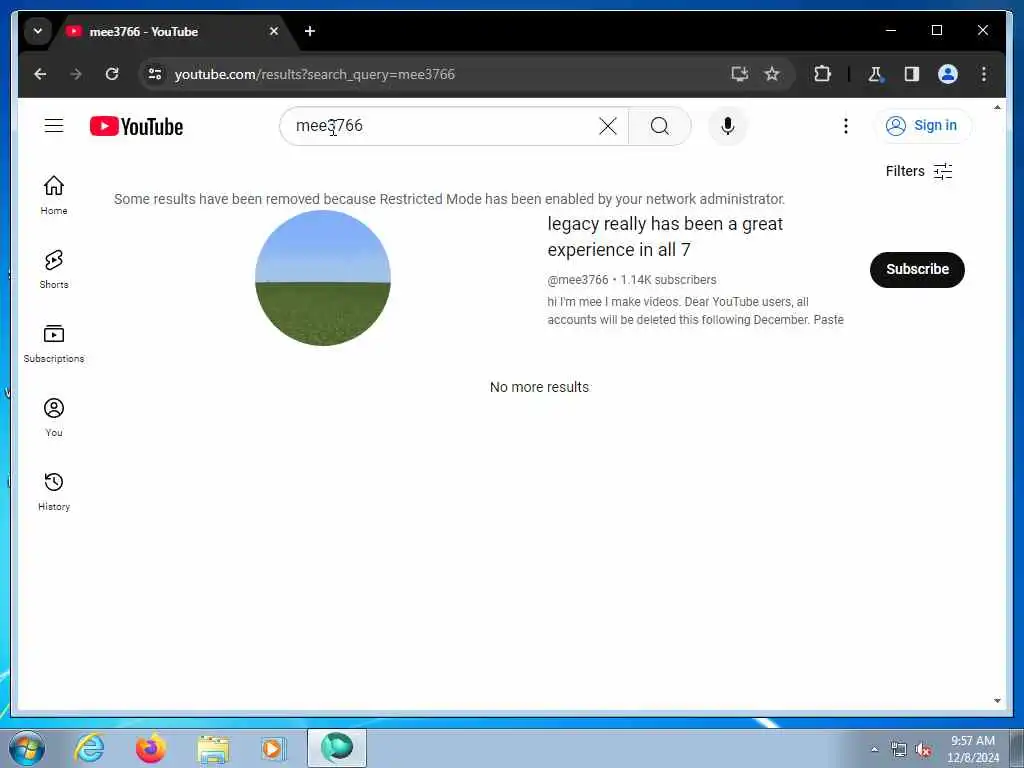
Task: Click the Sign in button
Action: [922, 125]
